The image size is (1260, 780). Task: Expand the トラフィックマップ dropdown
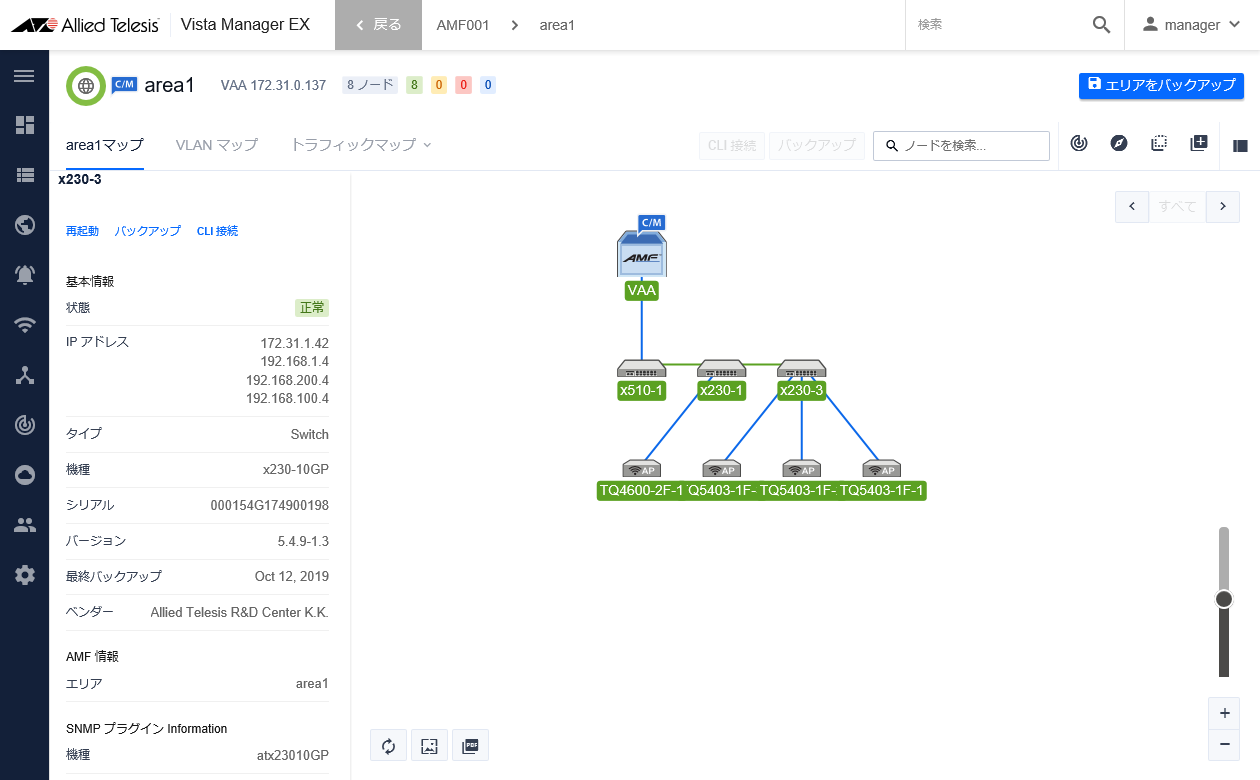(x=361, y=145)
